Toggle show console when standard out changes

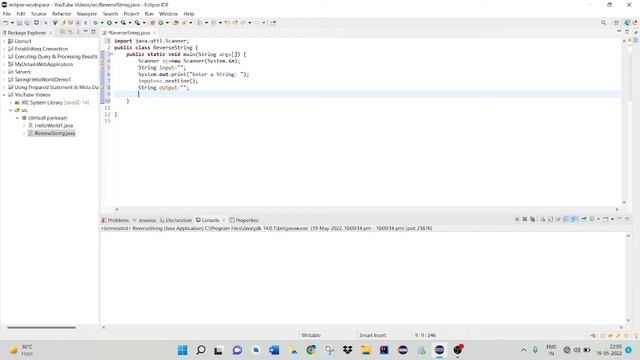tap(566, 220)
